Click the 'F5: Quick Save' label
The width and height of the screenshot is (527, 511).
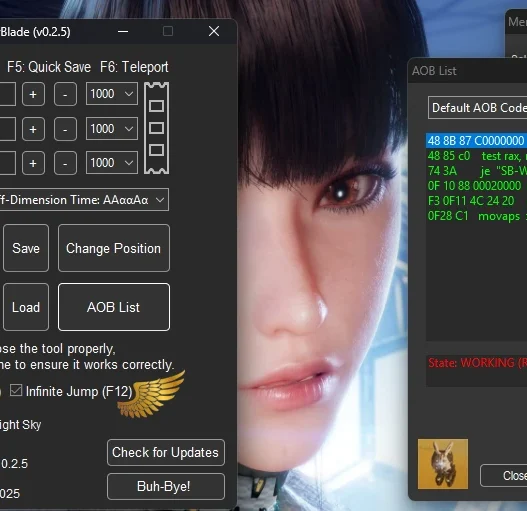pyautogui.click(x=49, y=67)
